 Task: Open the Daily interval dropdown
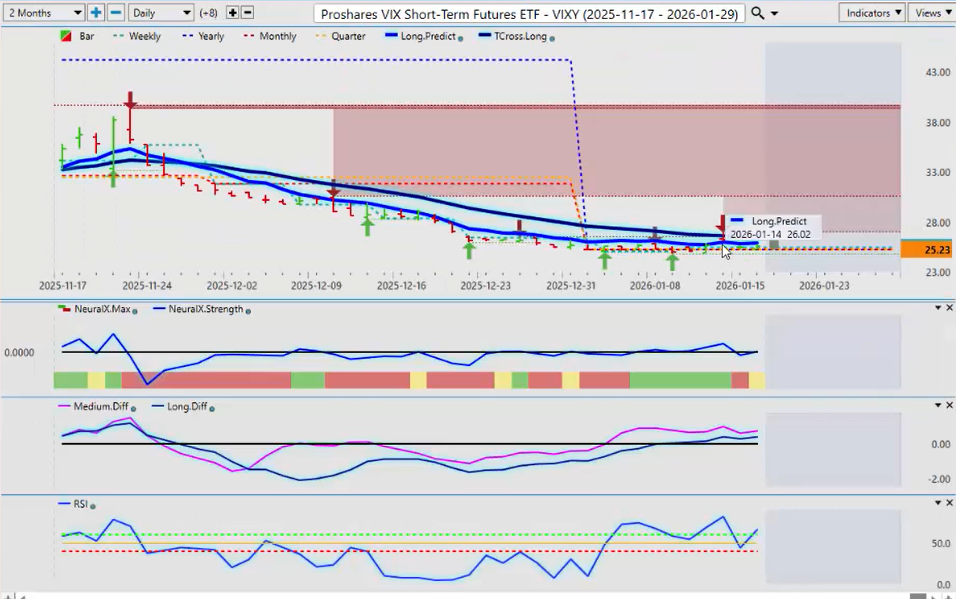160,13
